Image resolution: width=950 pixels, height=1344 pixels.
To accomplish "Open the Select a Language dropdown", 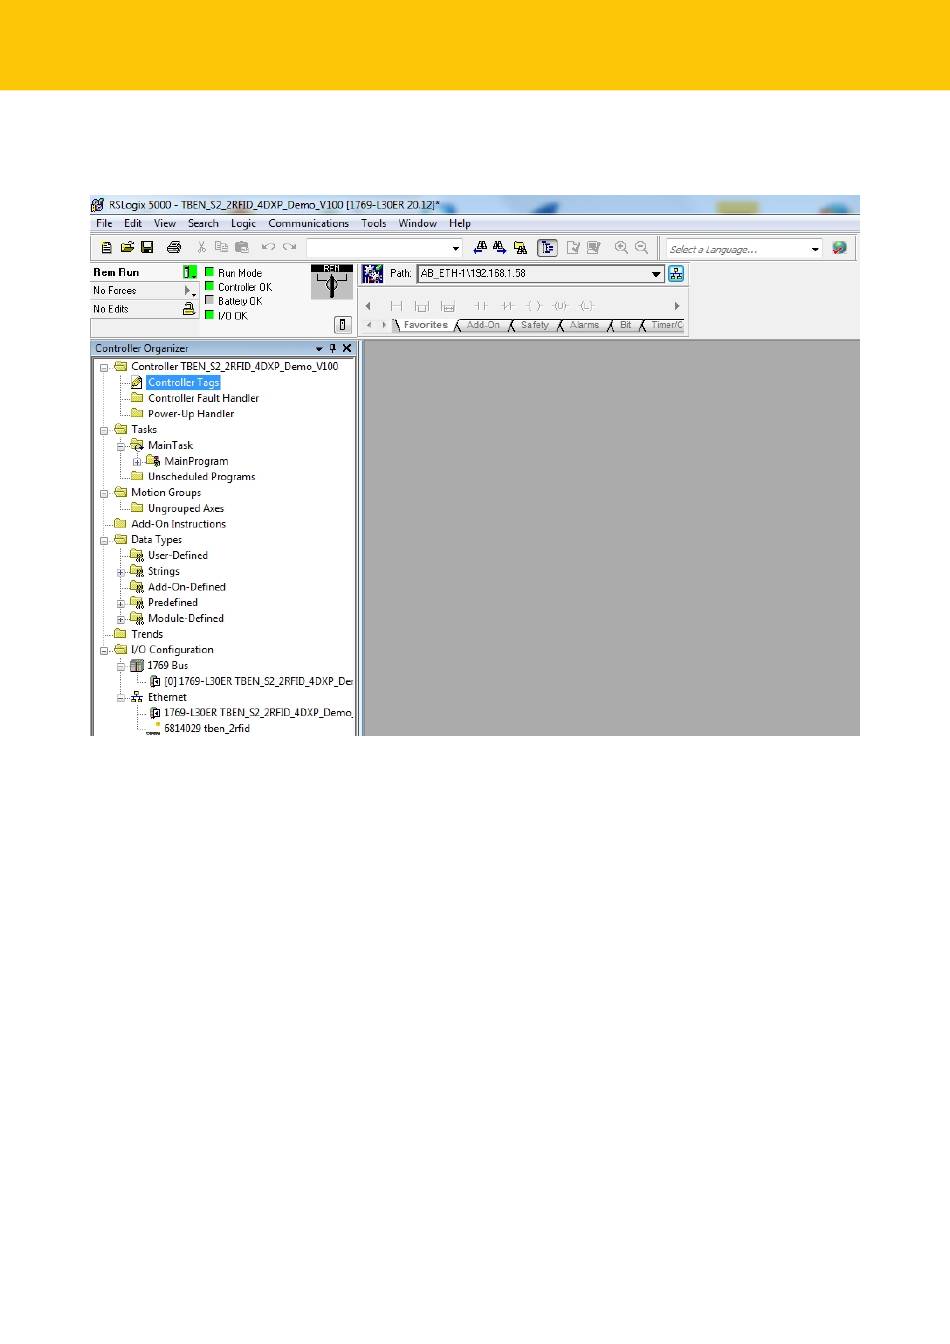I will click(x=815, y=249).
